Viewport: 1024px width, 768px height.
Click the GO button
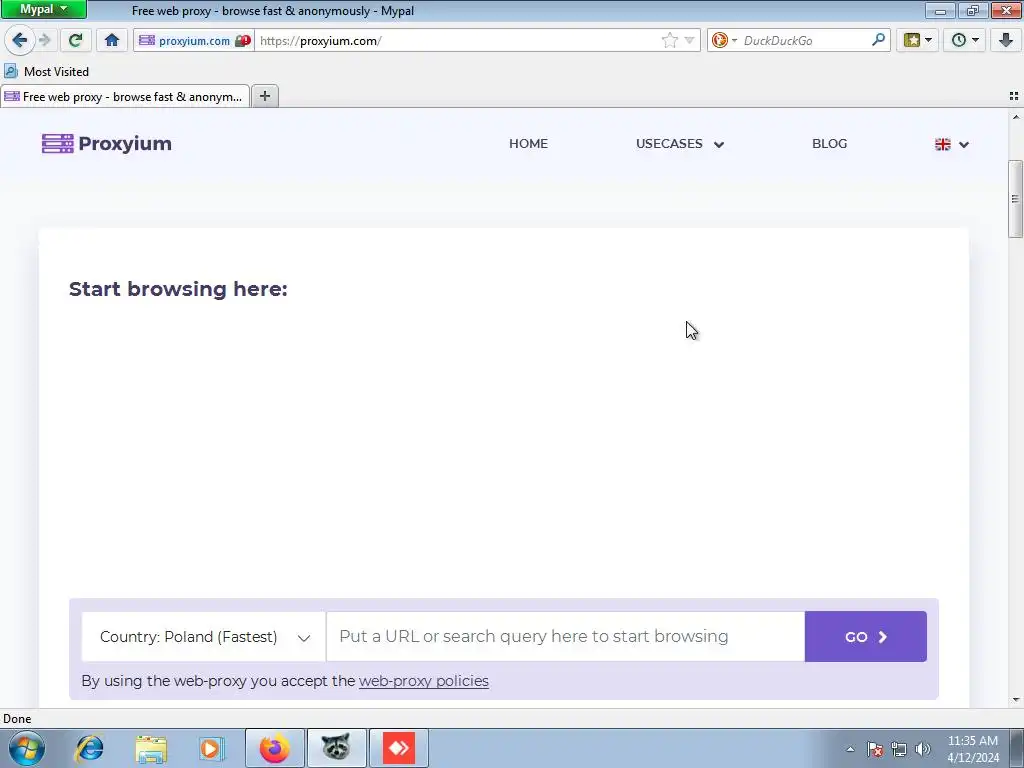[x=865, y=637]
